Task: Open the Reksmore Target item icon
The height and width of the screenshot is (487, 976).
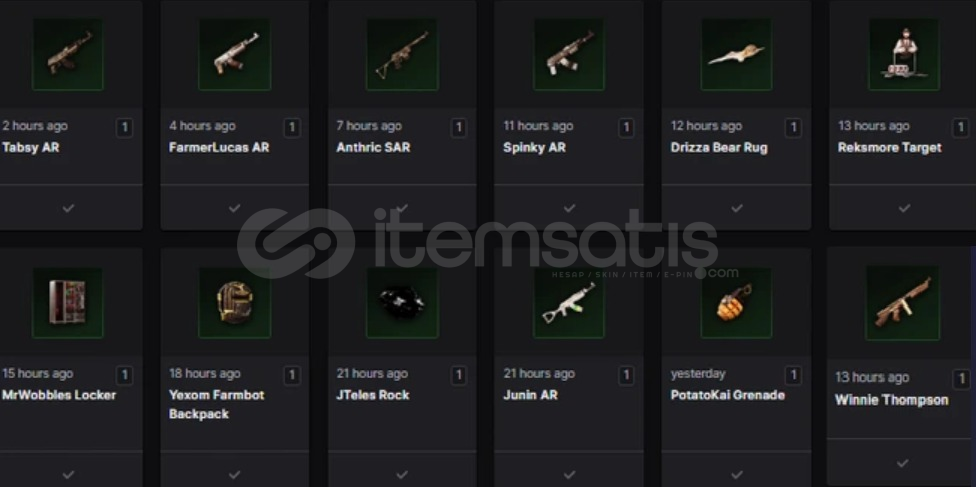Action: coord(904,54)
